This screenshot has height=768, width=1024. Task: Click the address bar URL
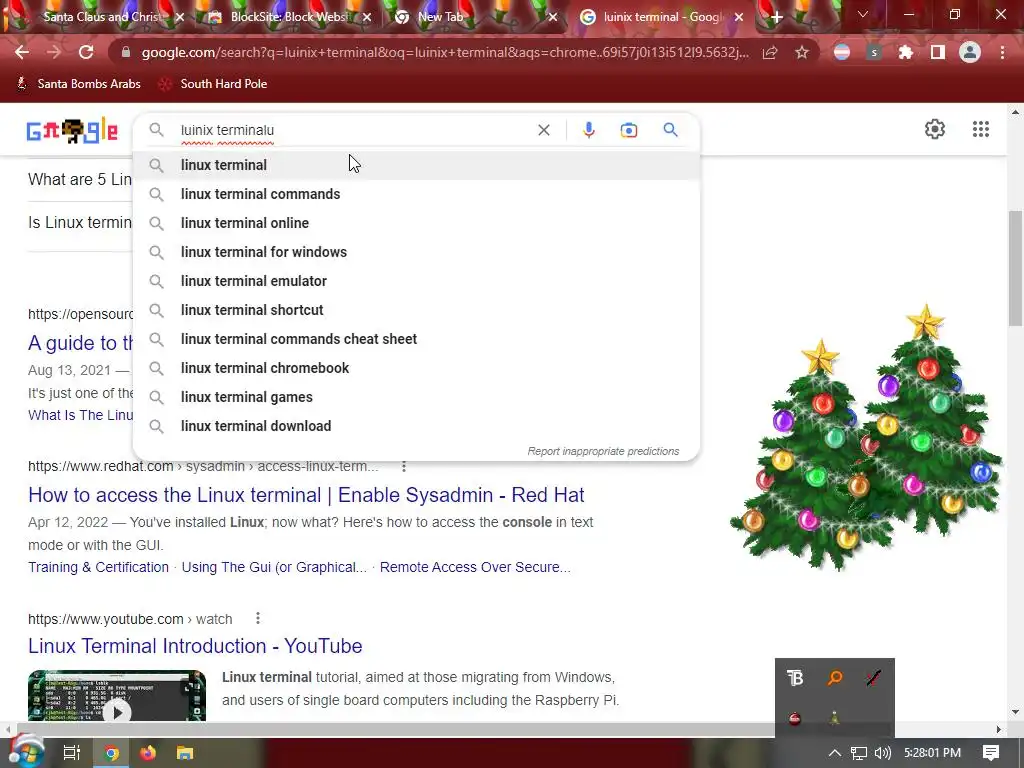point(444,52)
